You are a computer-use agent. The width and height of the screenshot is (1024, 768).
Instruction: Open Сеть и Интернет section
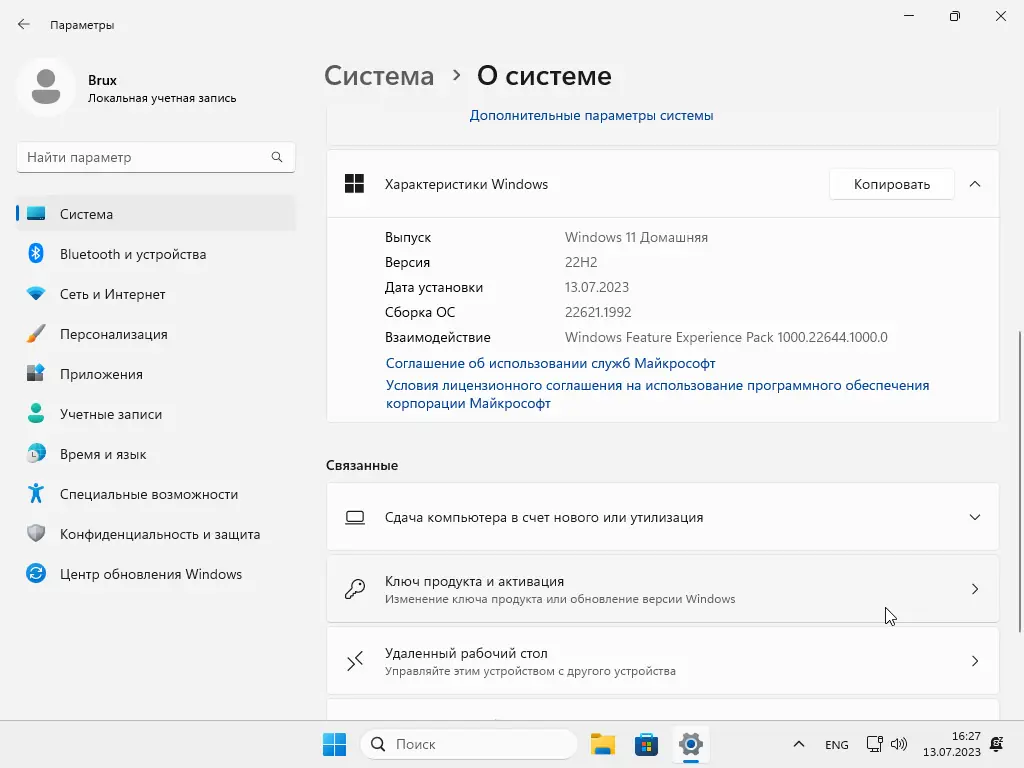point(155,294)
